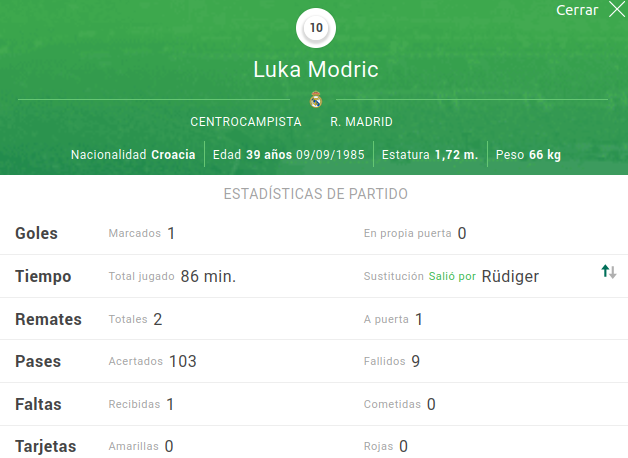Viewport: 628px width, 458px height.
Task: Select the Tiempo row heading
Action: pos(43,276)
